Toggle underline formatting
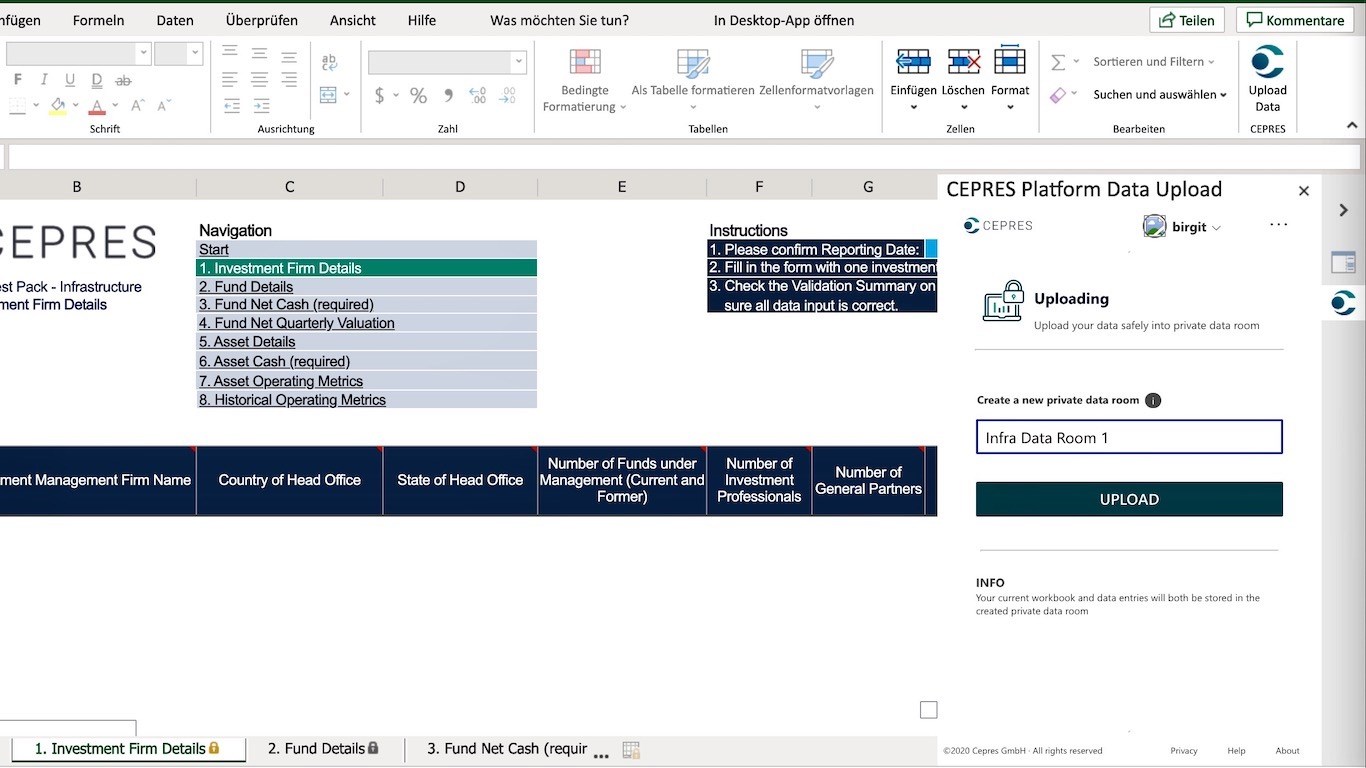Image resolution: width=1366 pixels, height=768 pixels. tap(70, 80)
